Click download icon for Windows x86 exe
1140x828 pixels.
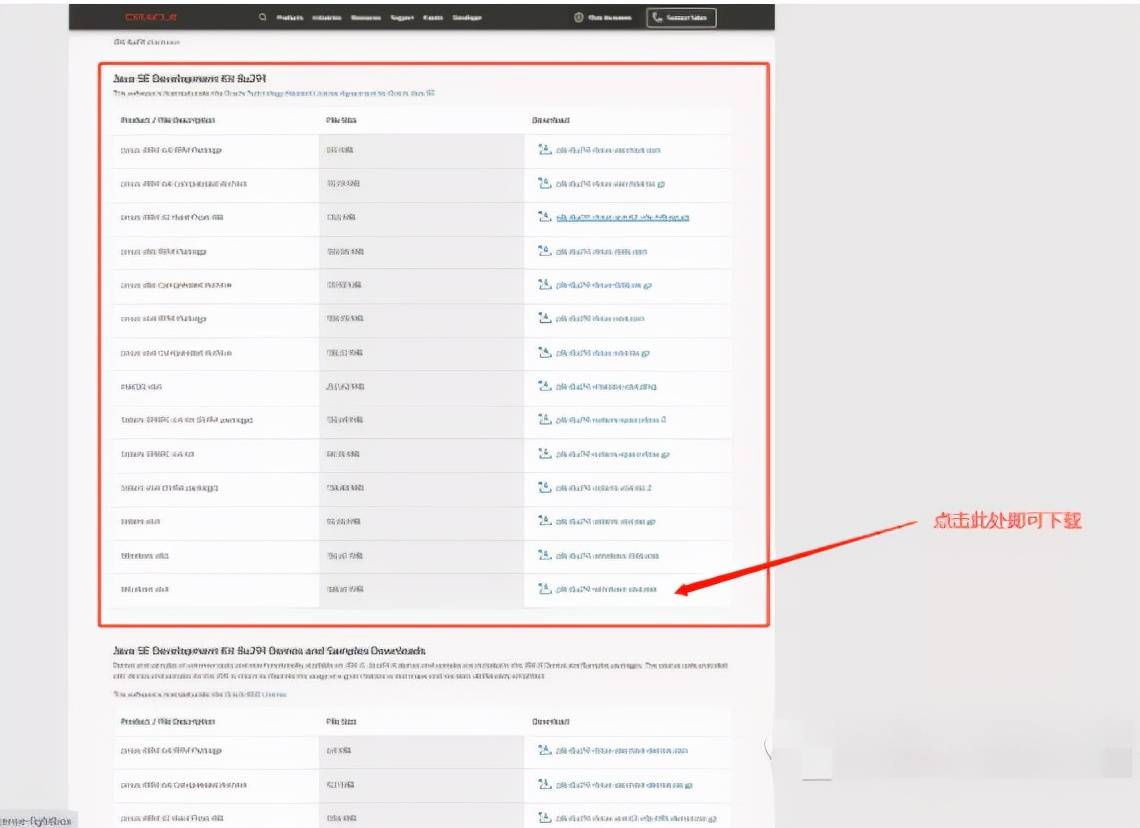(545, 555)
